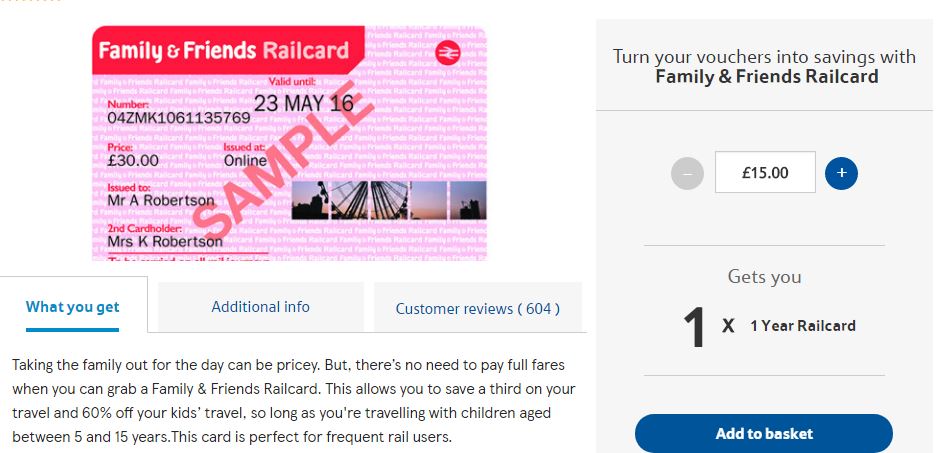
Task: Click the Ferris wheel photo on railcard
Action: pyautogui.click(x=369, y=200)
